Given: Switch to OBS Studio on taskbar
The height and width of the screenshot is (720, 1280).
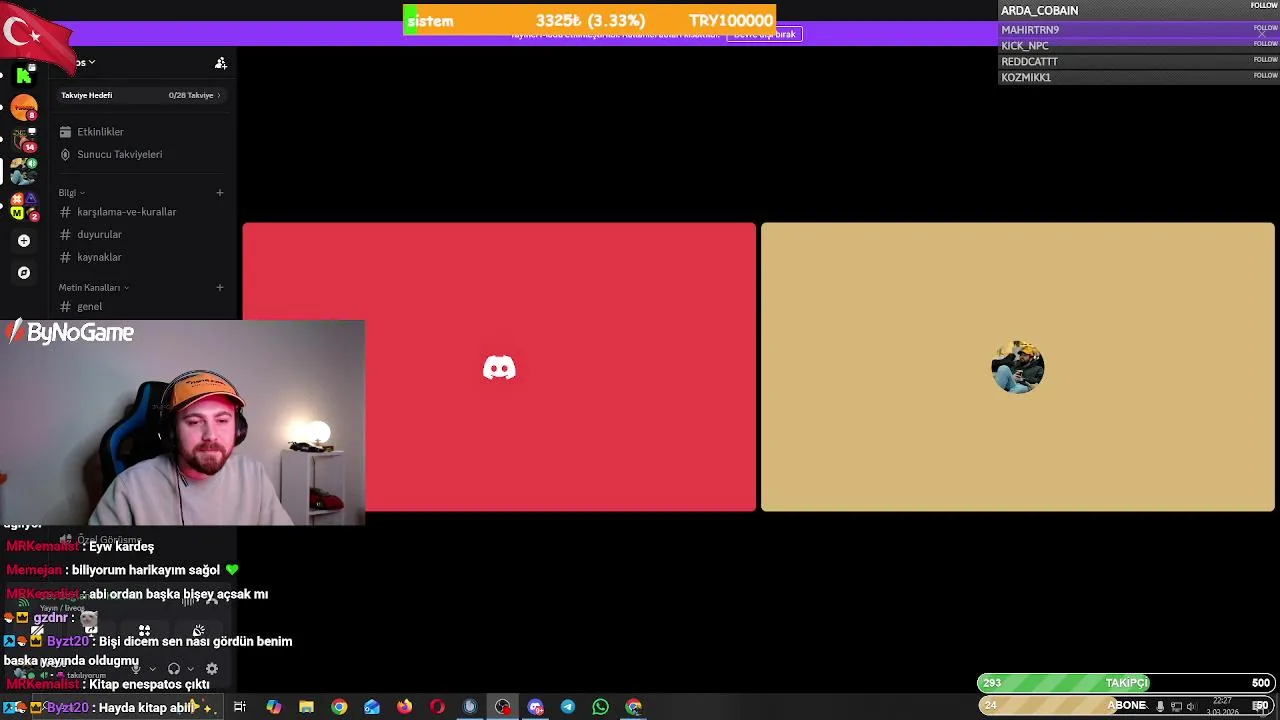Looking at the screenshot, I should 502,707.
